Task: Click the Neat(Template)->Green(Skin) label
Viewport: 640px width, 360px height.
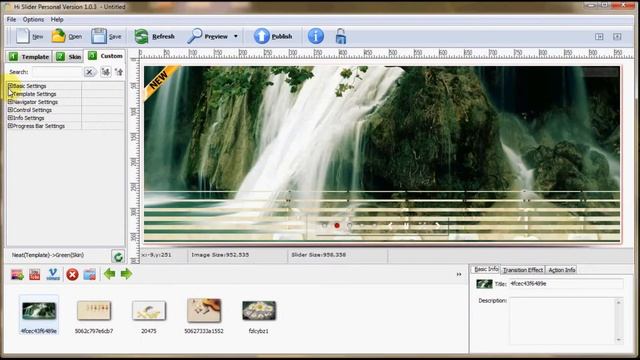Action: [48, 255]
